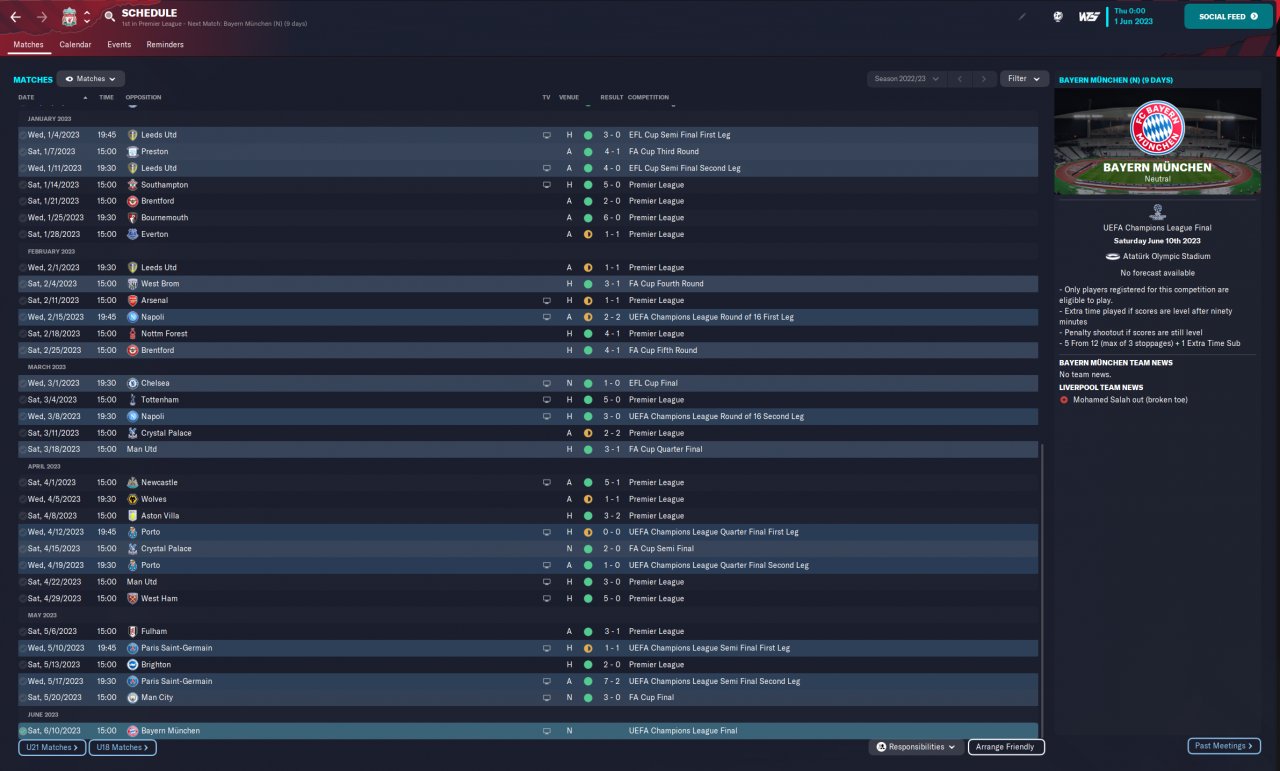Open U21 Matches
The image size is (1280, 771).
coord(52,747)
